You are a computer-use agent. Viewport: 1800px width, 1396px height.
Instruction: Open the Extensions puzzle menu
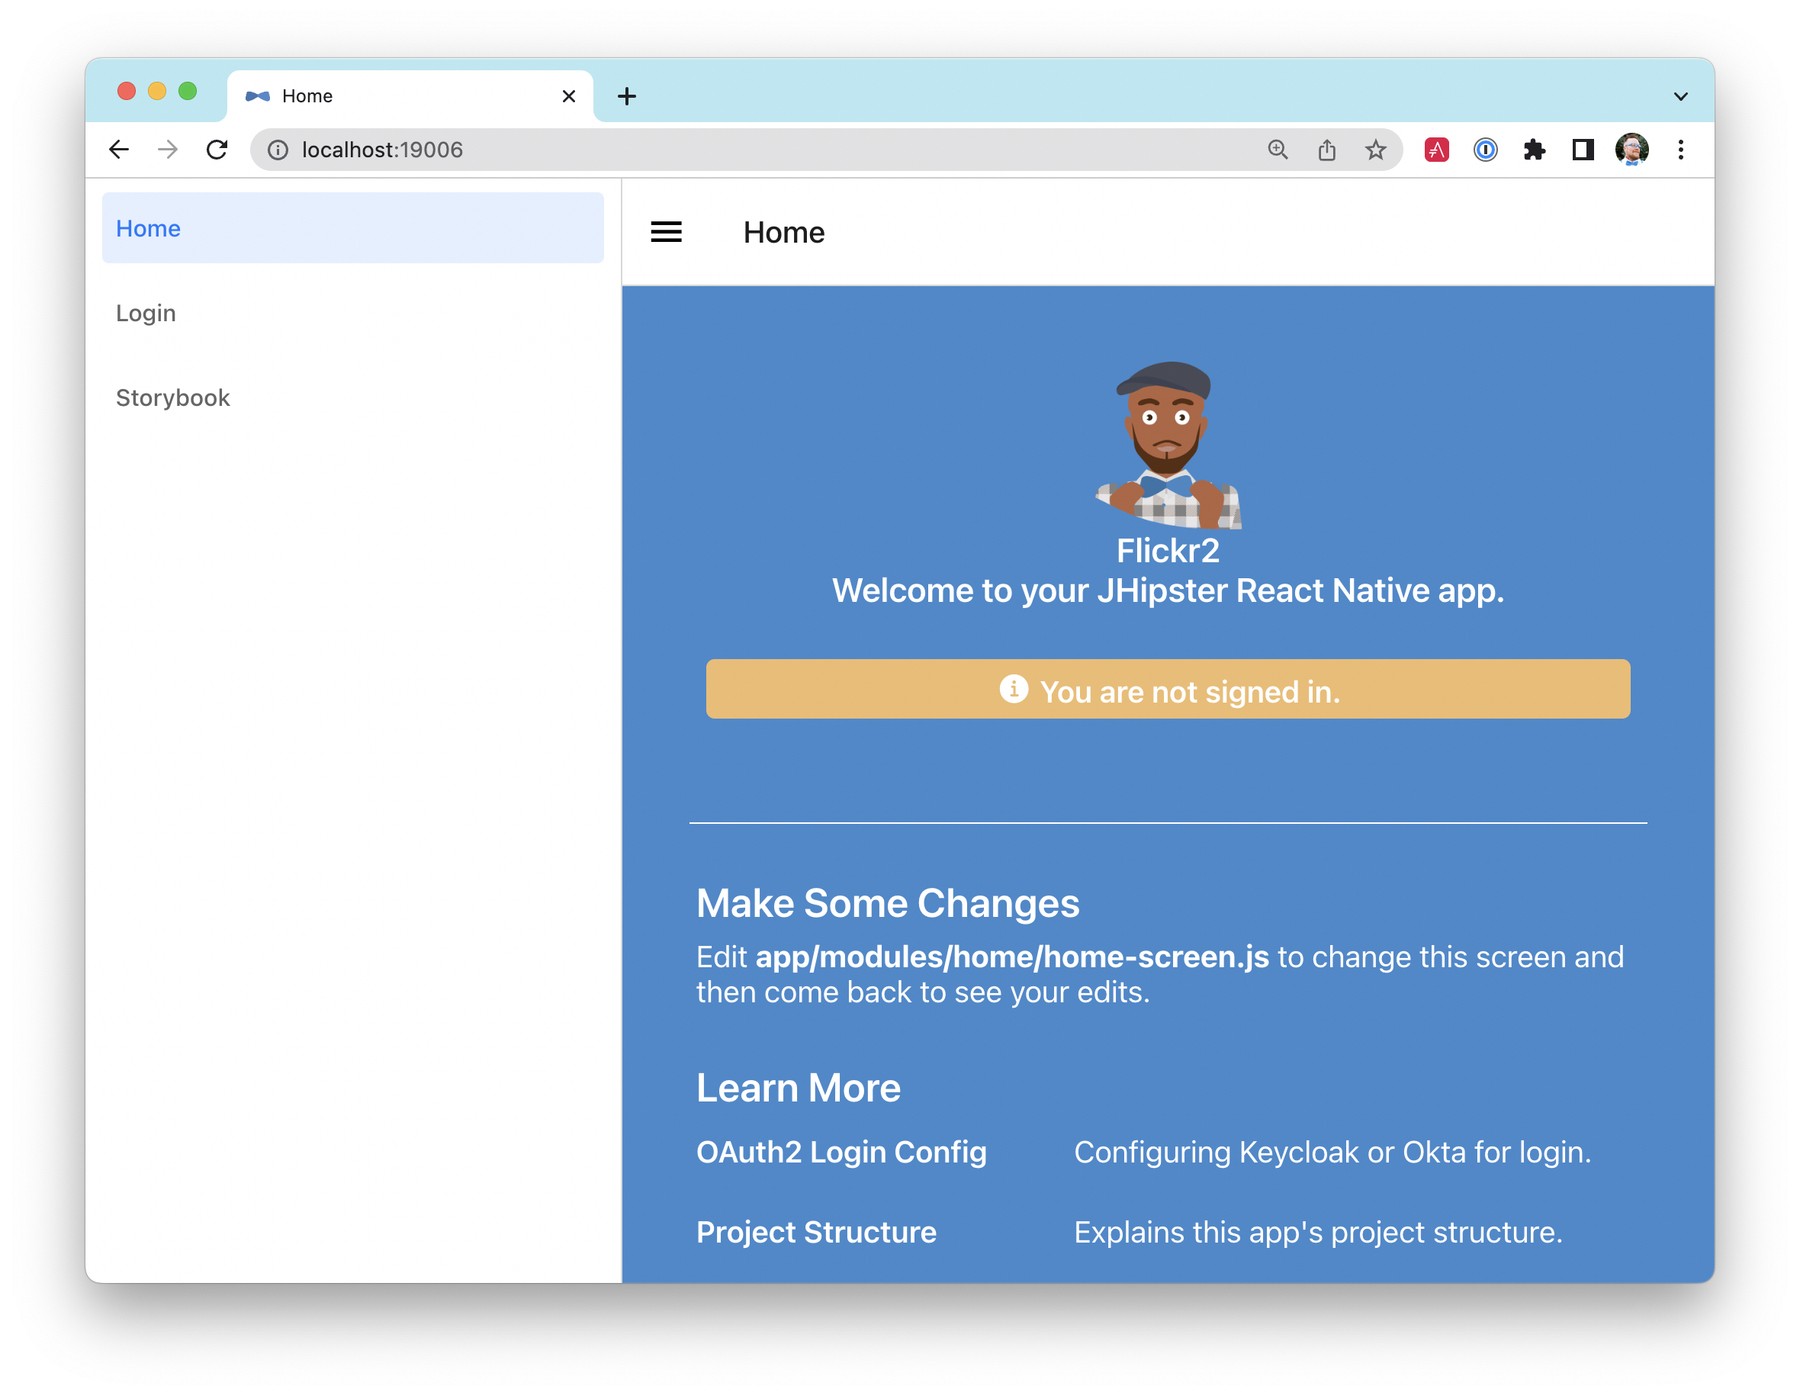(1534, 150)
